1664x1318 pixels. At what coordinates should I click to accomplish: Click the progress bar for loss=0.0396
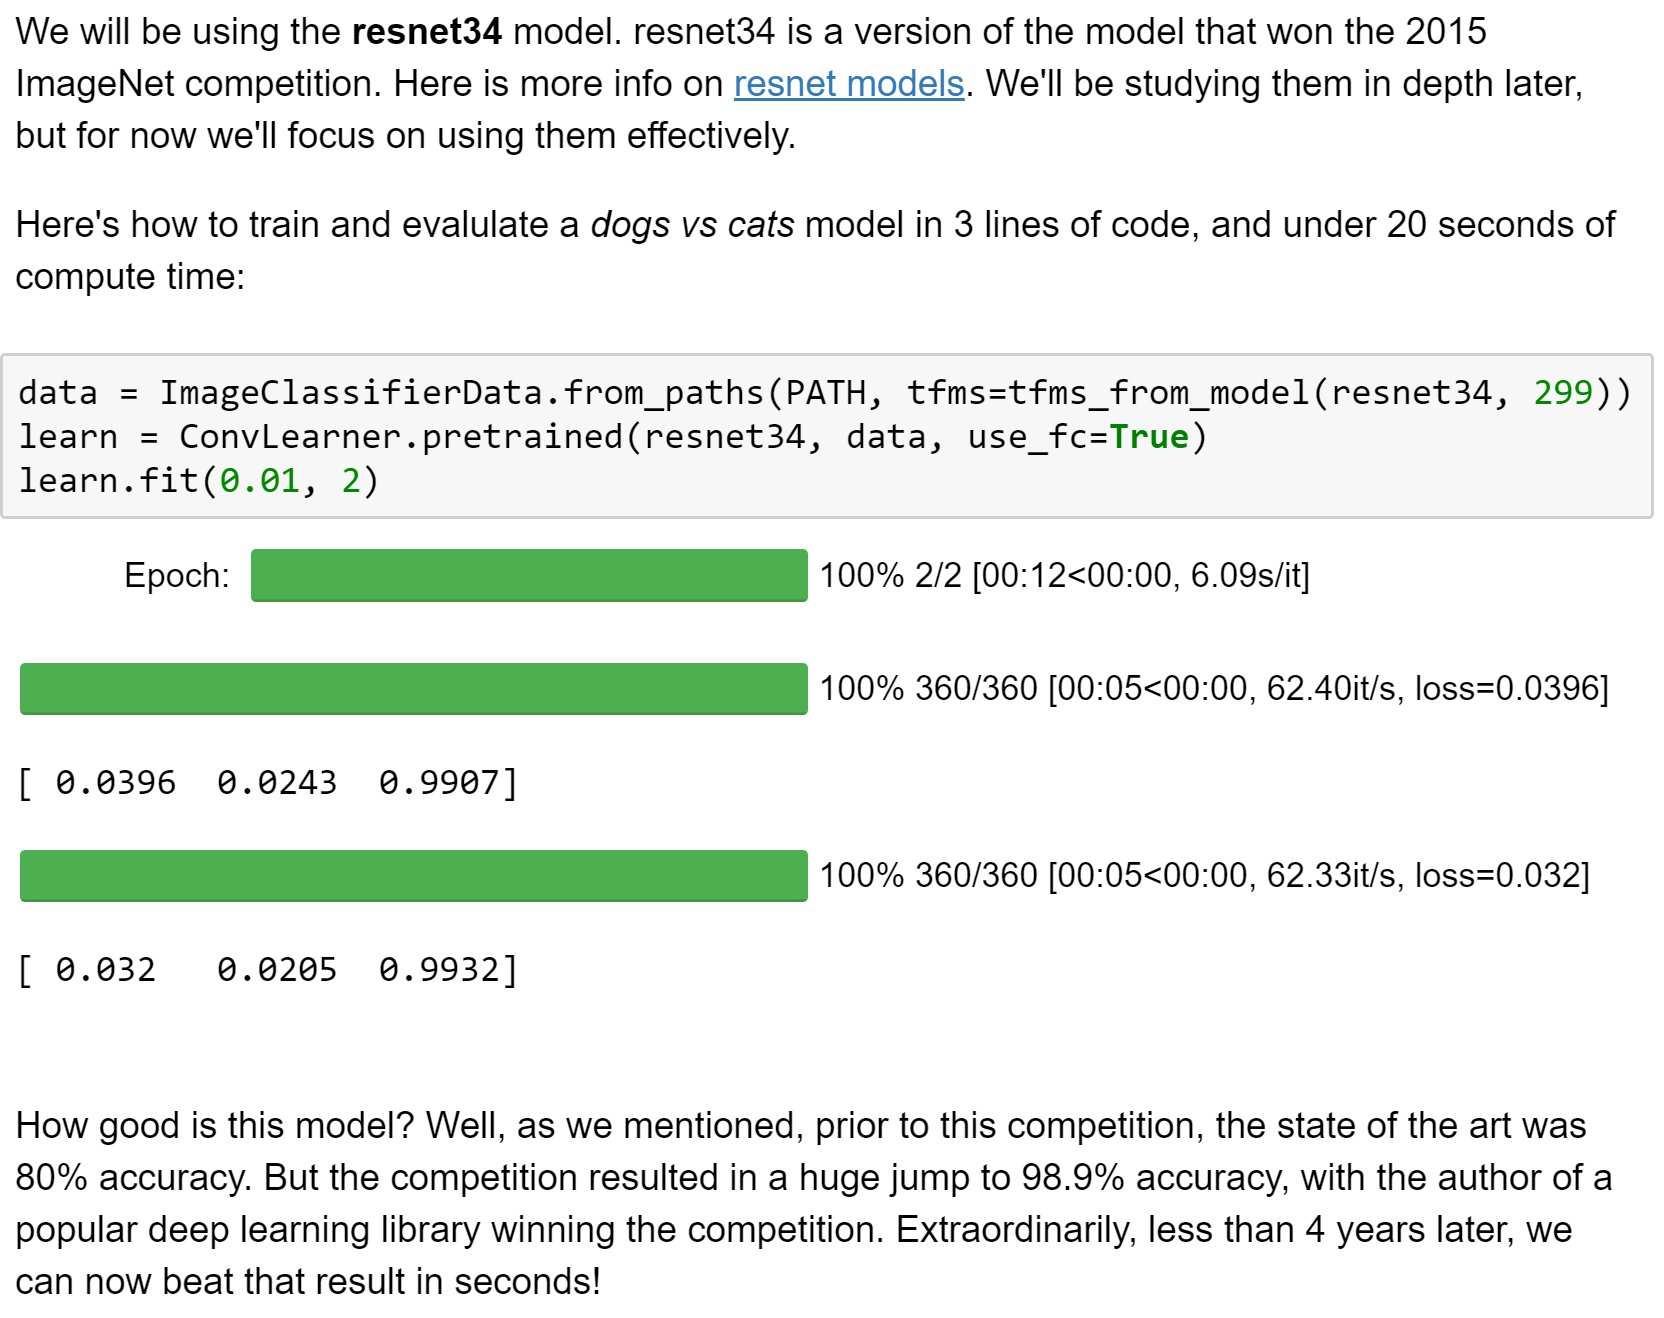[413, 688]
